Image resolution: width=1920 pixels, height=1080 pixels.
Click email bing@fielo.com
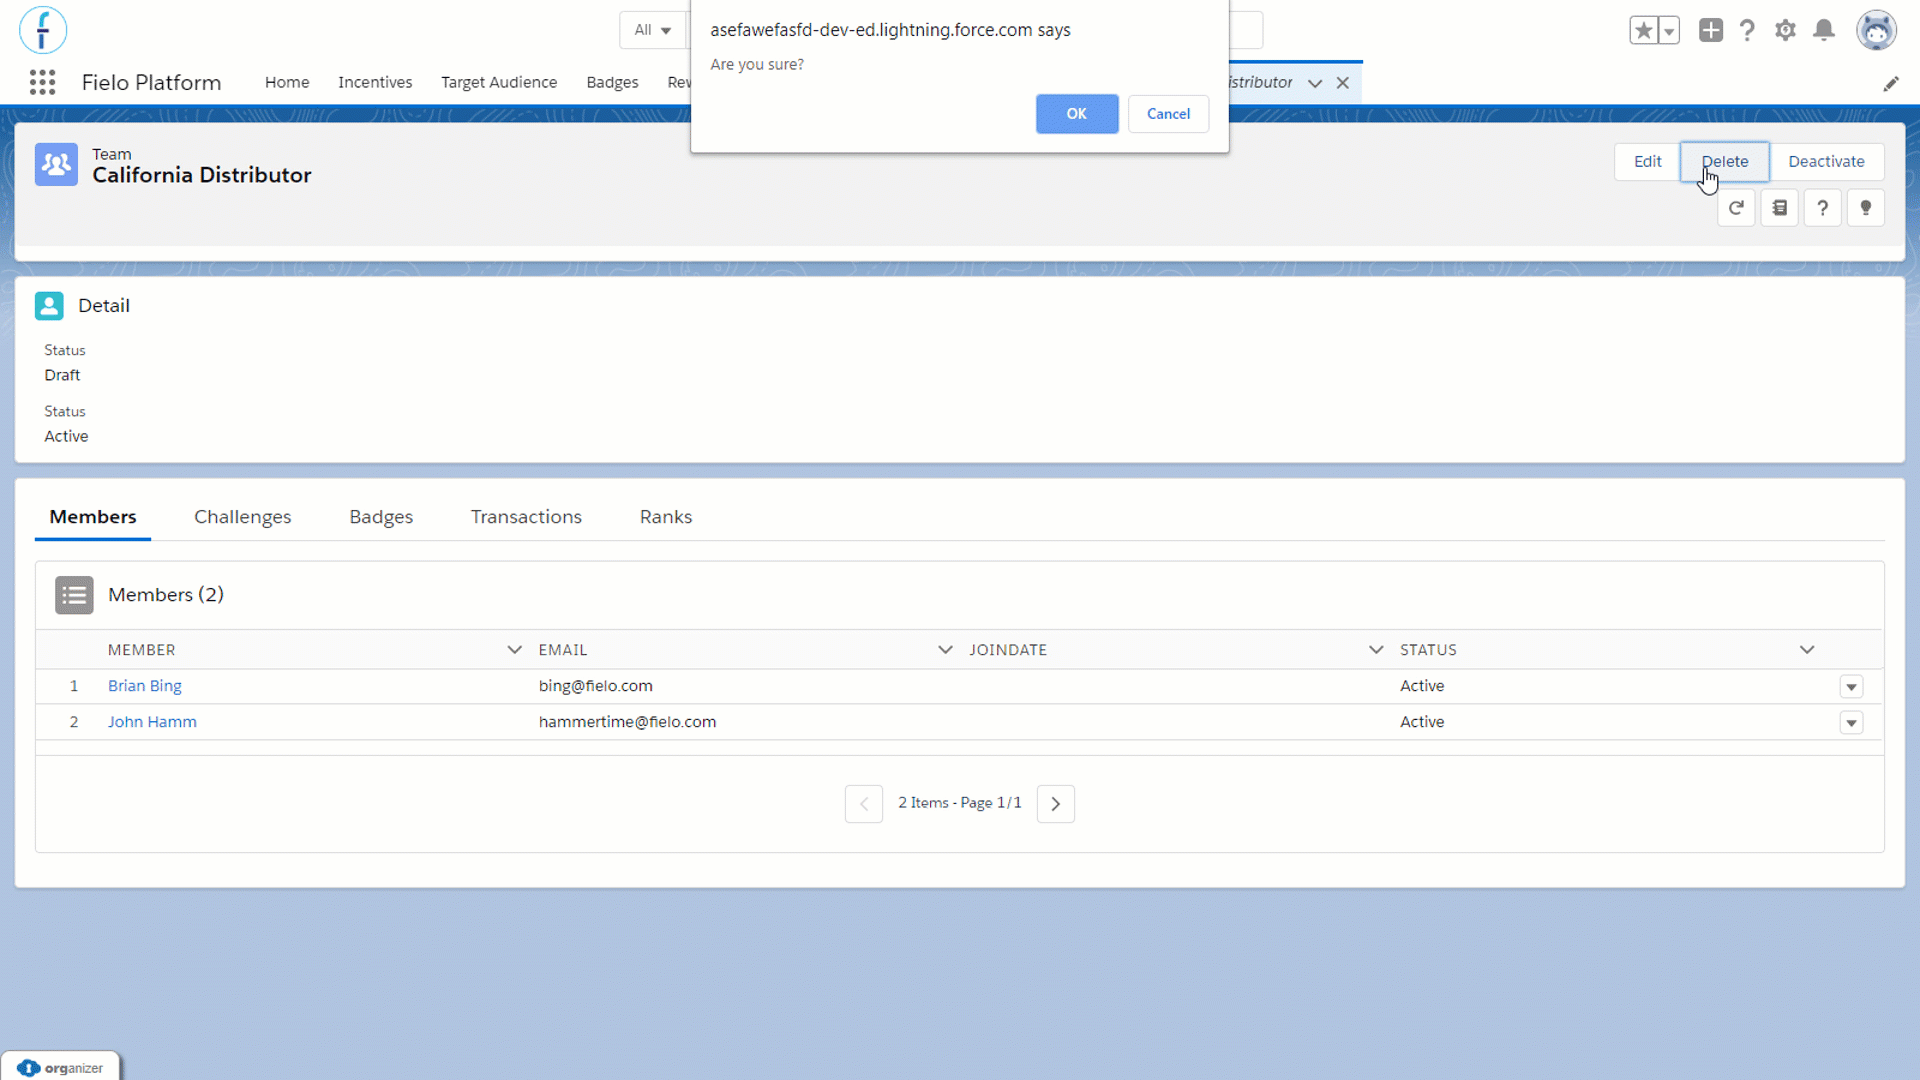pos(596,686)
